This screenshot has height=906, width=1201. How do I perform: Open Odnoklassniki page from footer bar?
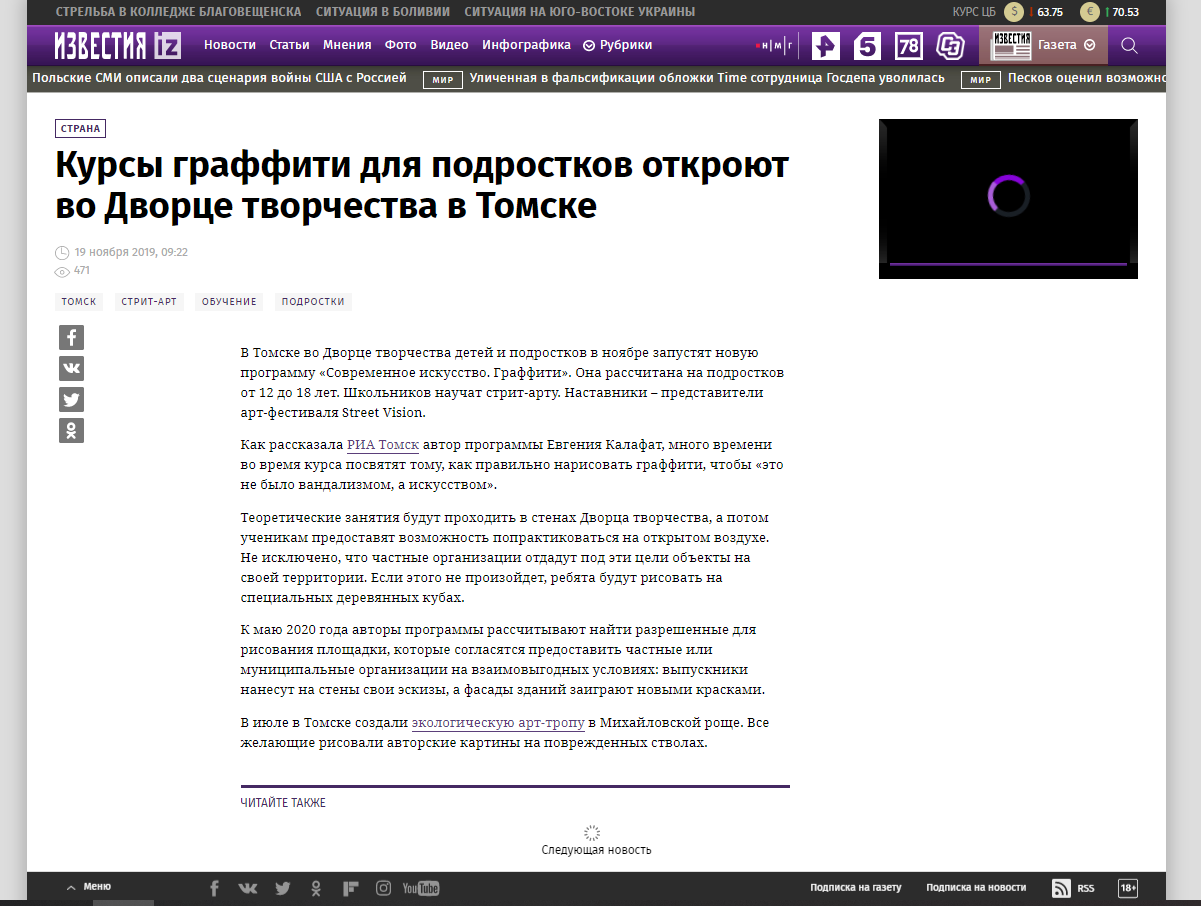point(316,888)
